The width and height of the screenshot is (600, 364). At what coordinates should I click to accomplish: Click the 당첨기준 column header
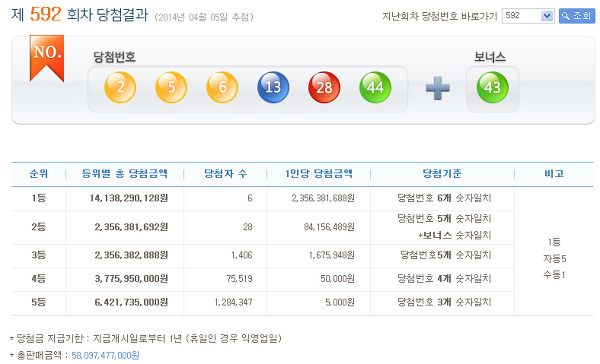(x=442, y=174)
